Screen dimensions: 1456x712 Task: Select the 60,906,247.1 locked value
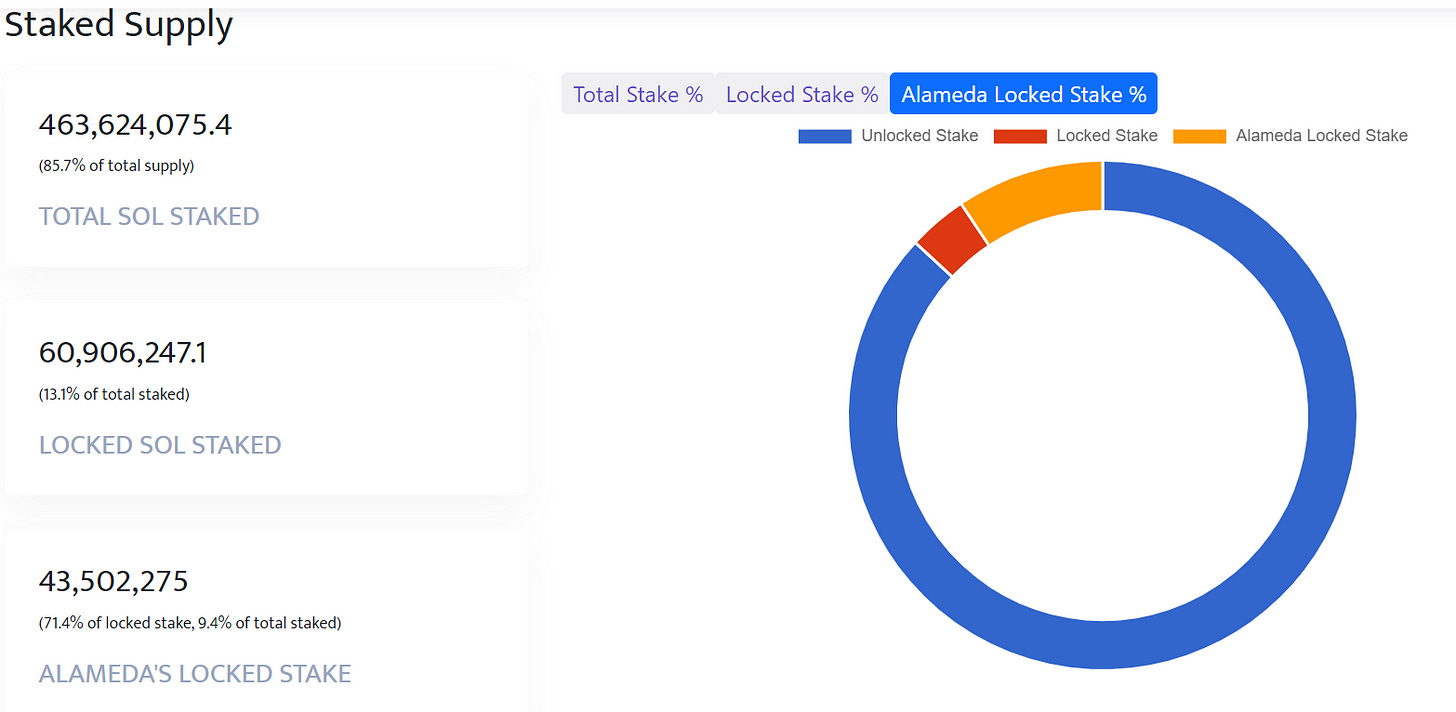click(x=123, y=353)
